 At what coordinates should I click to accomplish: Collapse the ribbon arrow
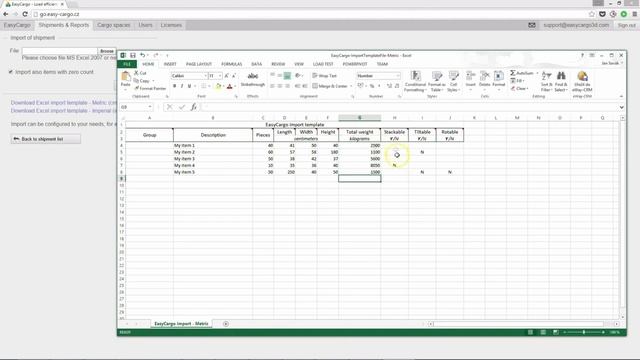pos(621,97)
